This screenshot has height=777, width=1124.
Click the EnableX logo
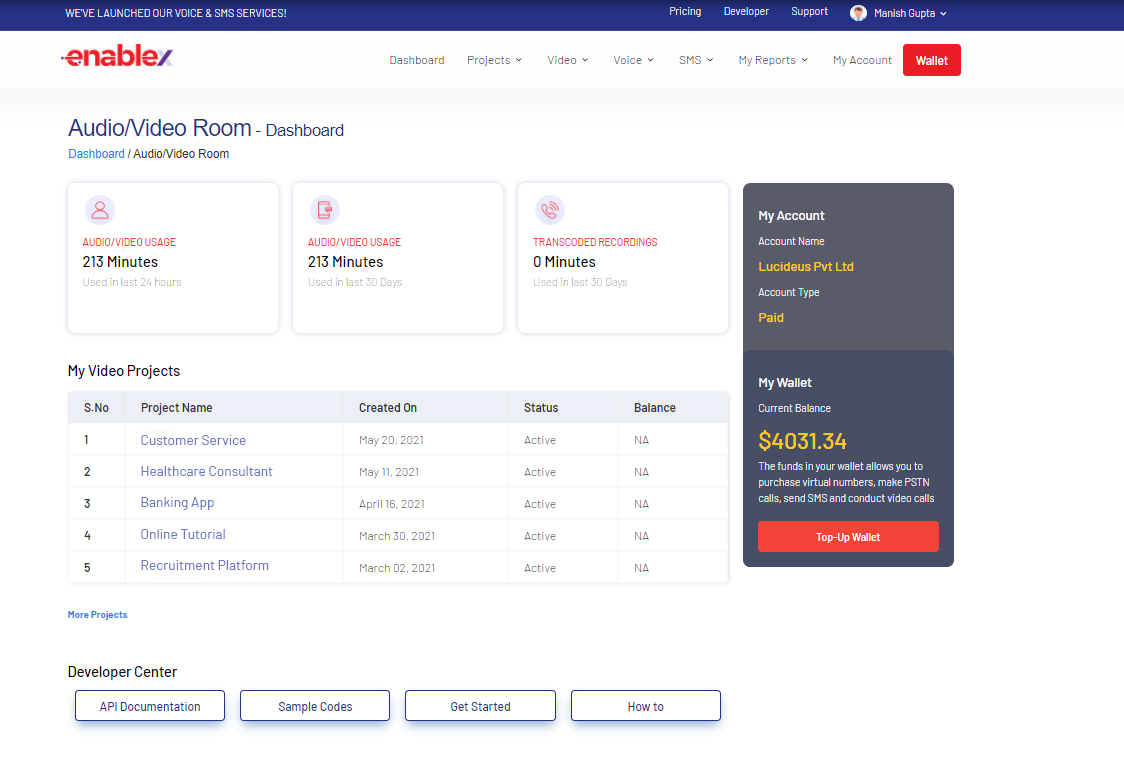tap(117, 58)
